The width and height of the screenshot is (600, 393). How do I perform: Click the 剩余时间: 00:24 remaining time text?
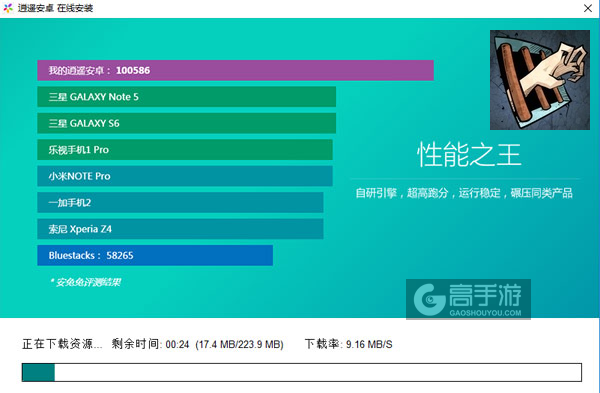pos(150,344)
